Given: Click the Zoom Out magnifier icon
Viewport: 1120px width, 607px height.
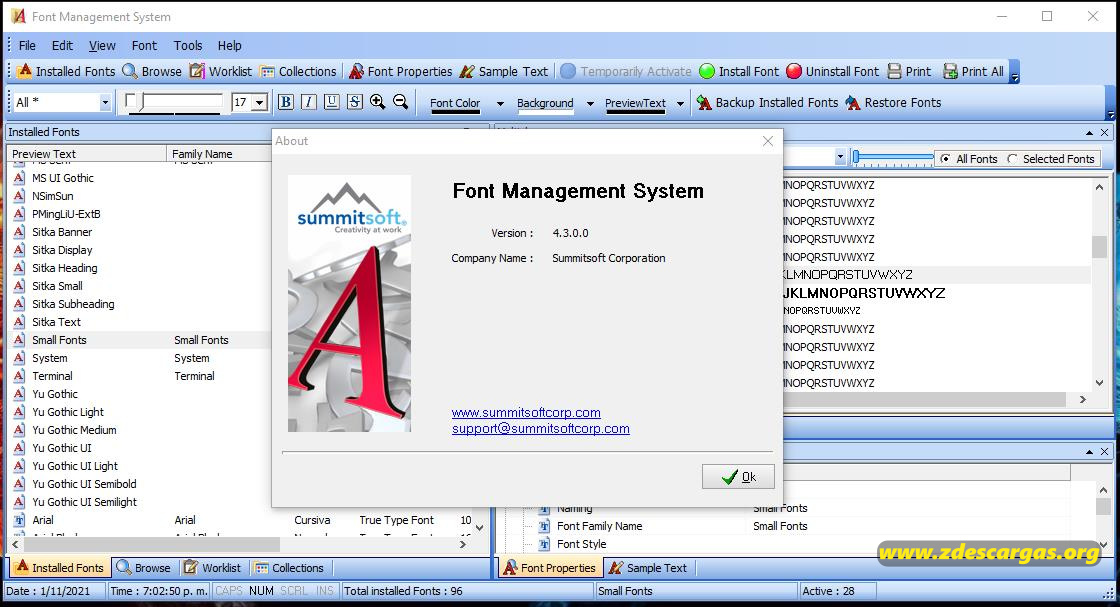Looking at the screenshot, I should (401, 102).
